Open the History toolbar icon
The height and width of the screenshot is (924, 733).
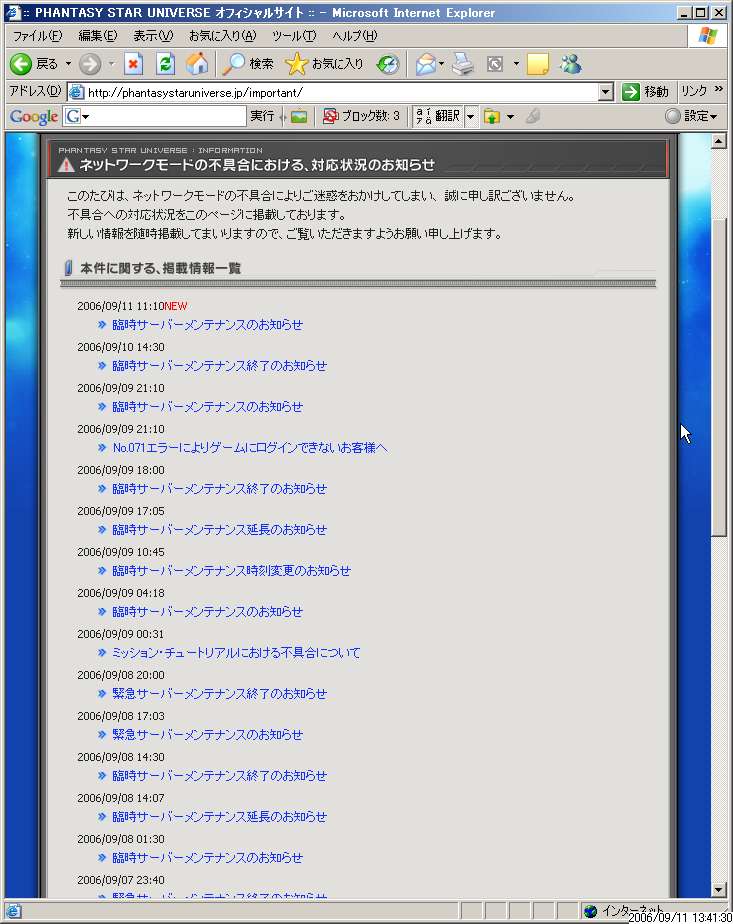coord(388,64)
